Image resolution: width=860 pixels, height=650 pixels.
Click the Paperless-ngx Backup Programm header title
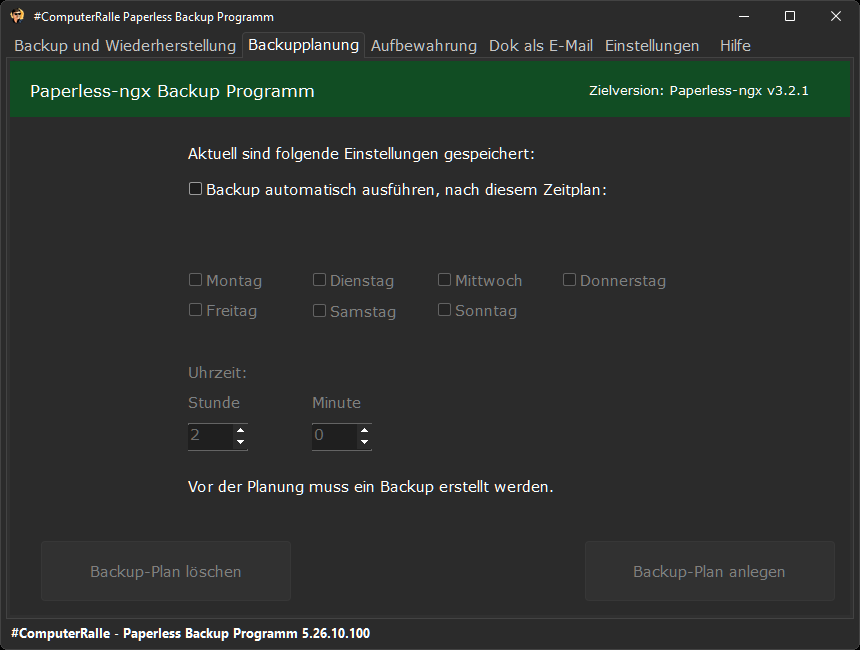click(172, 91)
